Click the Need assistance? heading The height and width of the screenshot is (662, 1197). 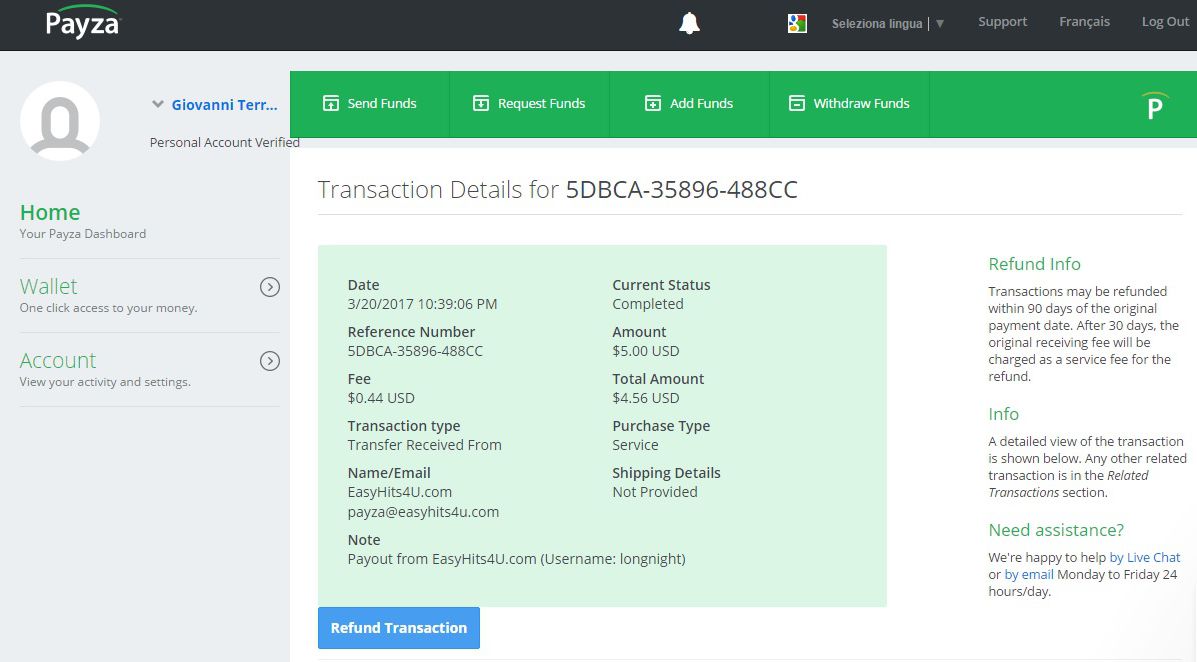click(x=1056, y=530)
